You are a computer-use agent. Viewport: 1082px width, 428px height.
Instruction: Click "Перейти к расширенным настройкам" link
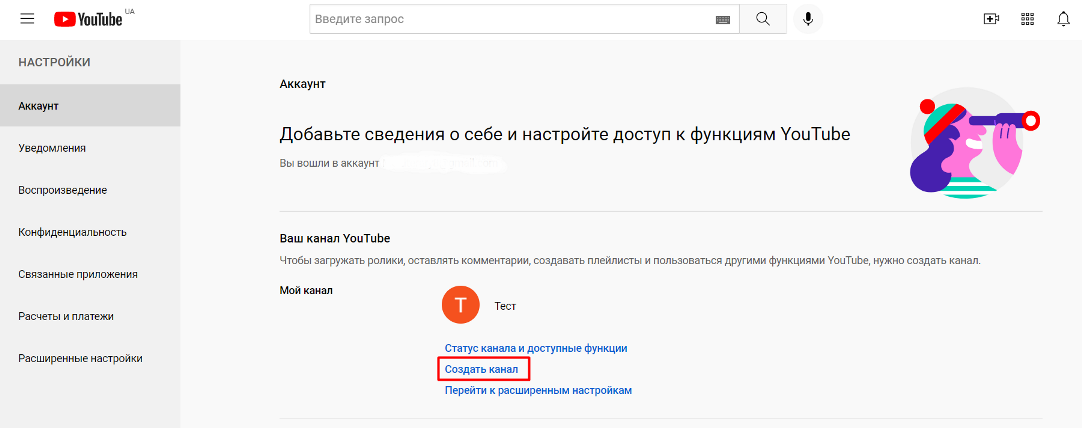[538, 391]
